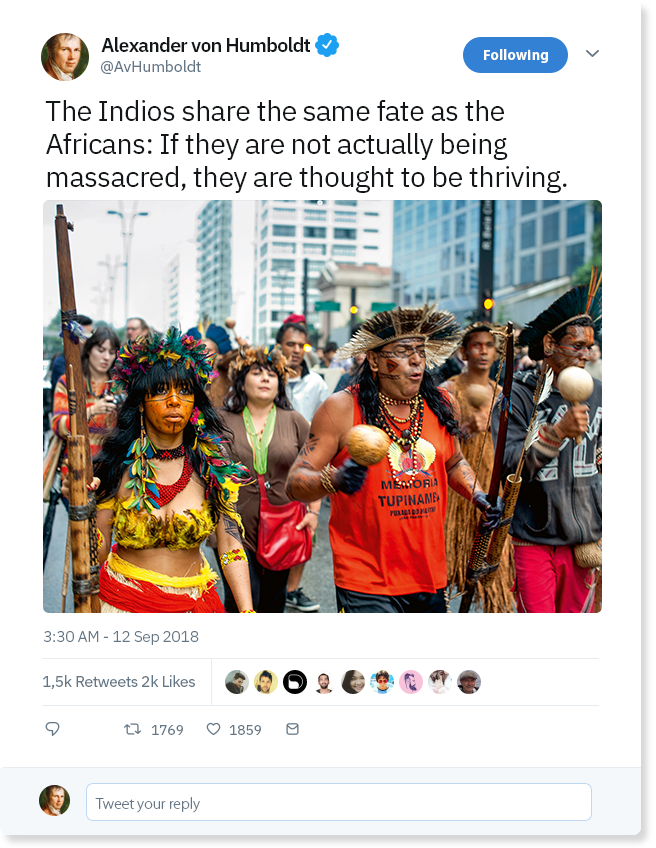656x848 pixels.
Task: Click the retweet arrows icon
Action: (132, 730)
